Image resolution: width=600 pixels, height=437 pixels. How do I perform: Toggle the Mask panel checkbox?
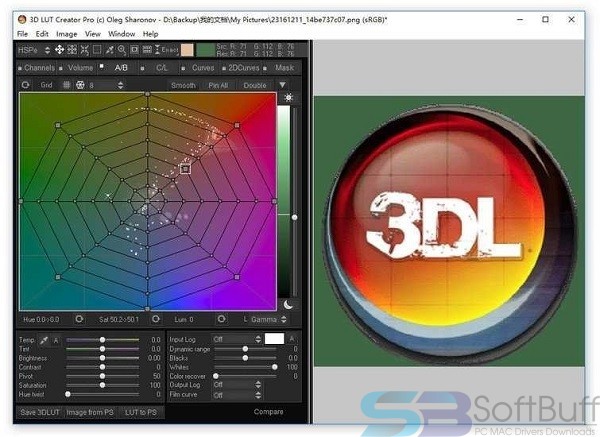click(265, 68)
